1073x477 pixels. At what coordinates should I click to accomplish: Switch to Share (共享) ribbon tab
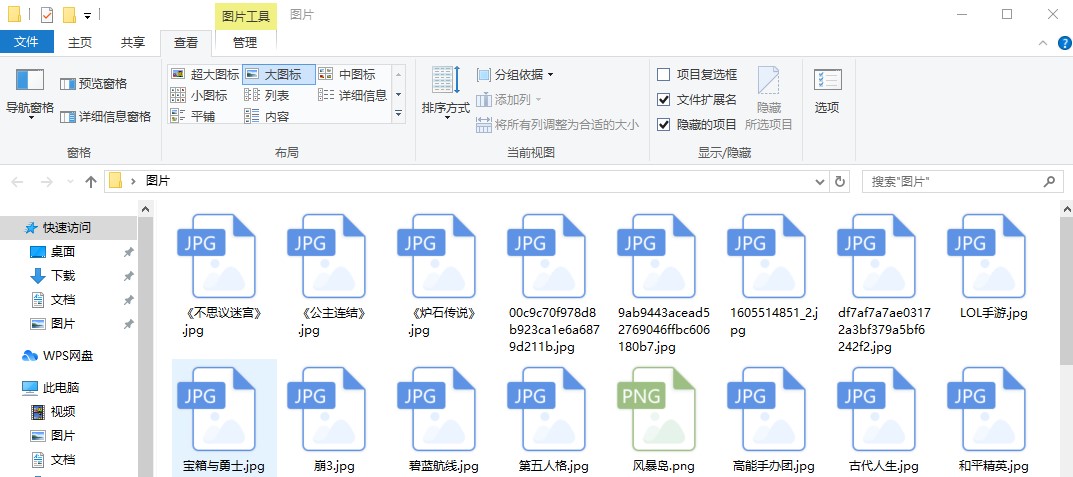tap(133, 42)
